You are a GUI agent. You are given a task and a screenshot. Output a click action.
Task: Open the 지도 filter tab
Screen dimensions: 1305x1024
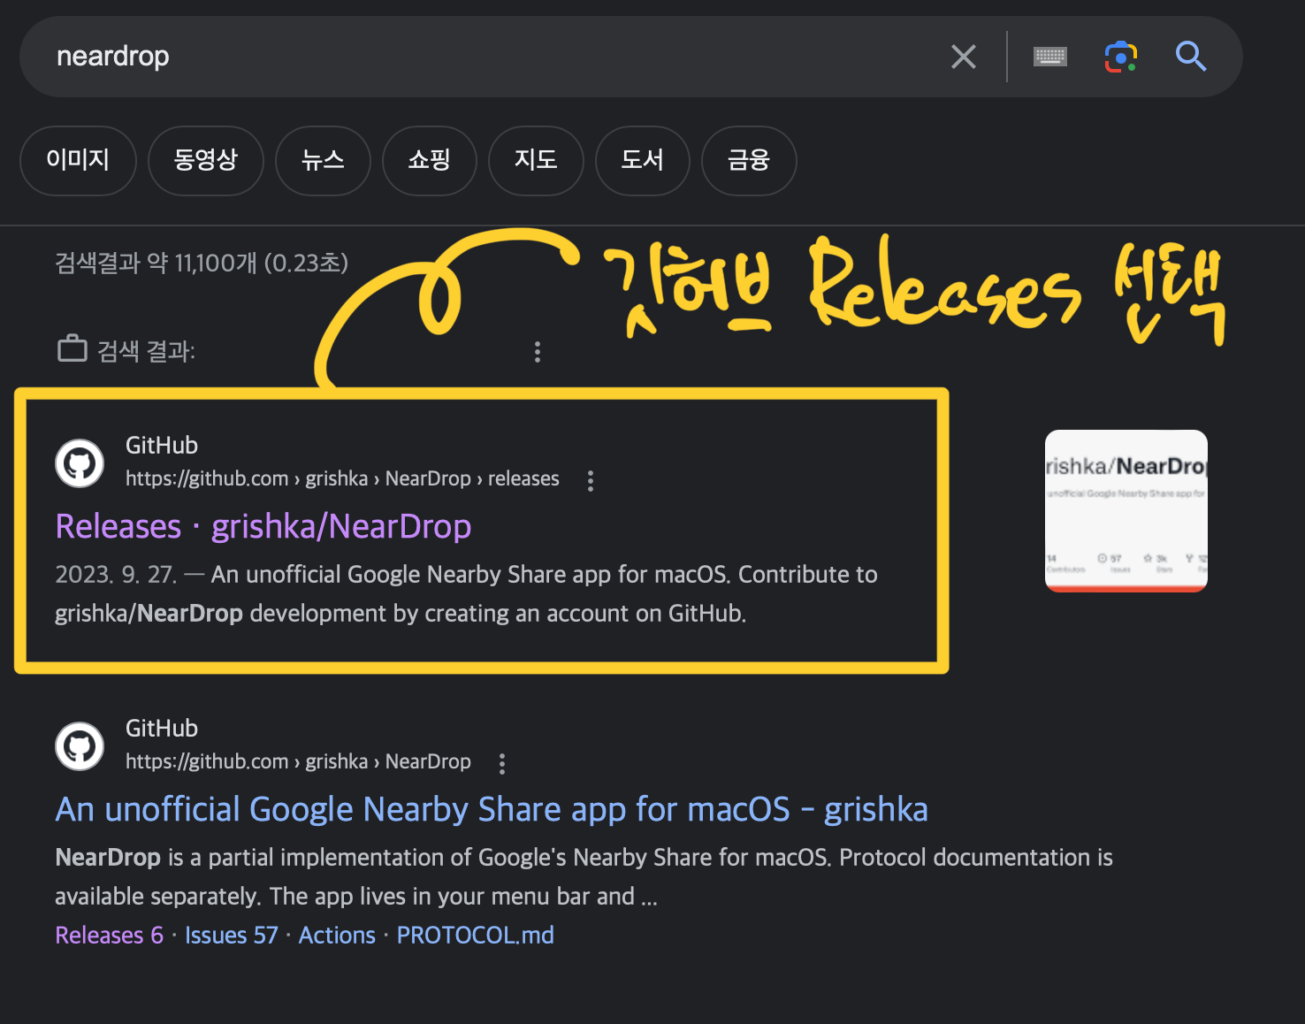coord(536,160)
